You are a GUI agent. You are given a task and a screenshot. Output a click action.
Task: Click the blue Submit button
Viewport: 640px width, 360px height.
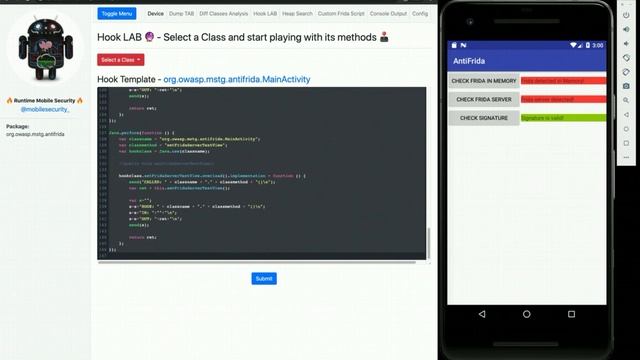(264, 278)
